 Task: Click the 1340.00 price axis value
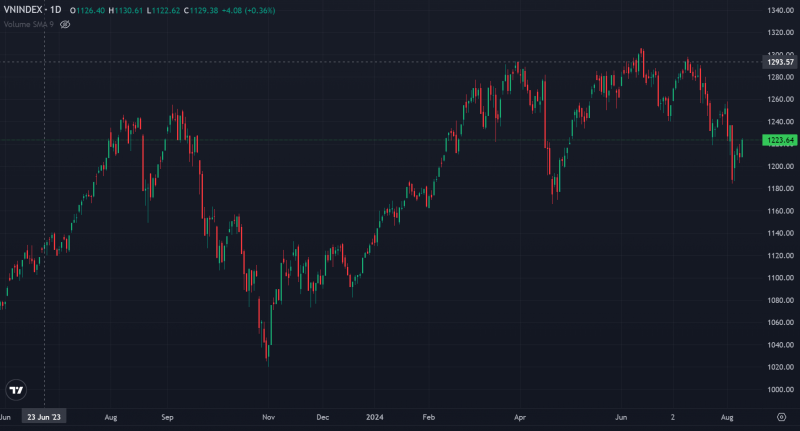point(781,10)
